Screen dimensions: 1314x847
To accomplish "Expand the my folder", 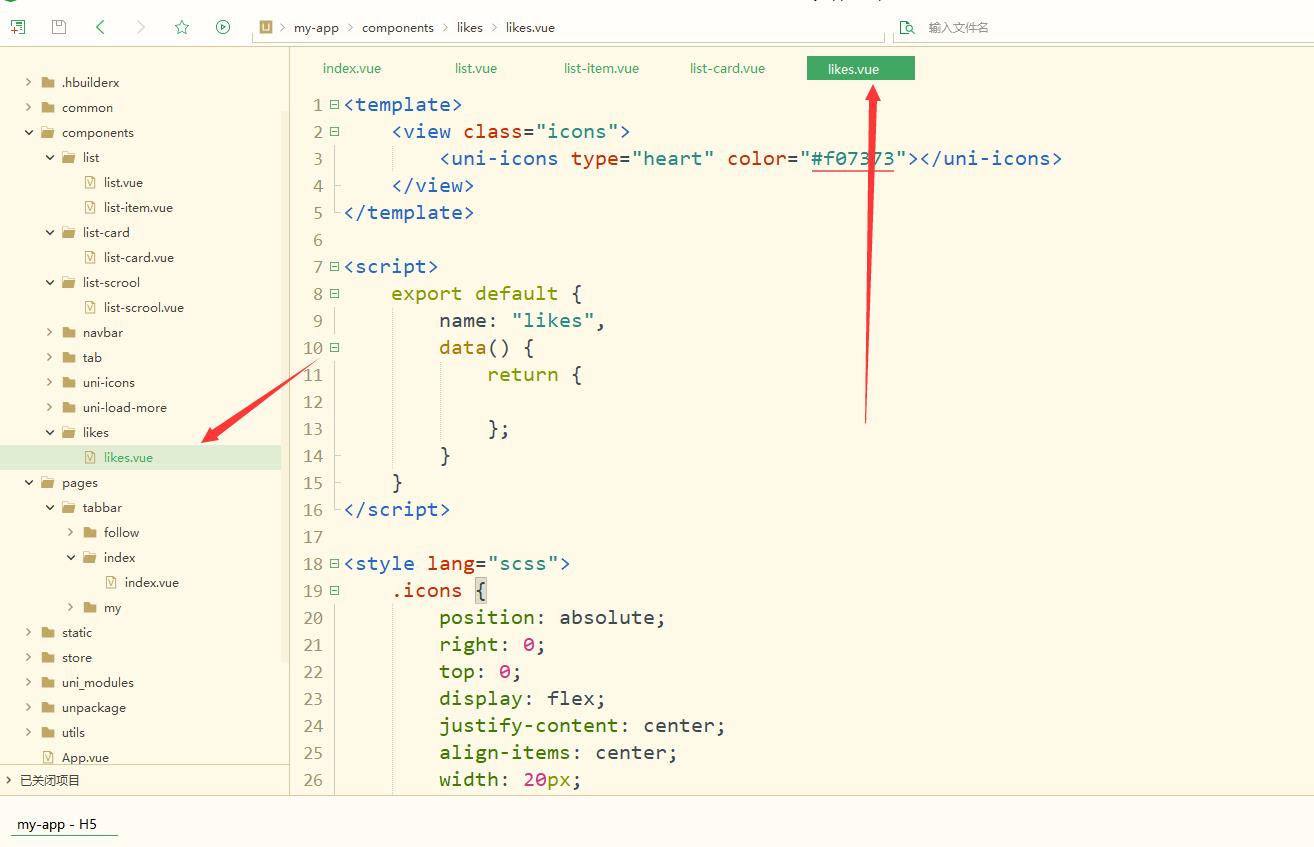I will [x=71, y=607].
